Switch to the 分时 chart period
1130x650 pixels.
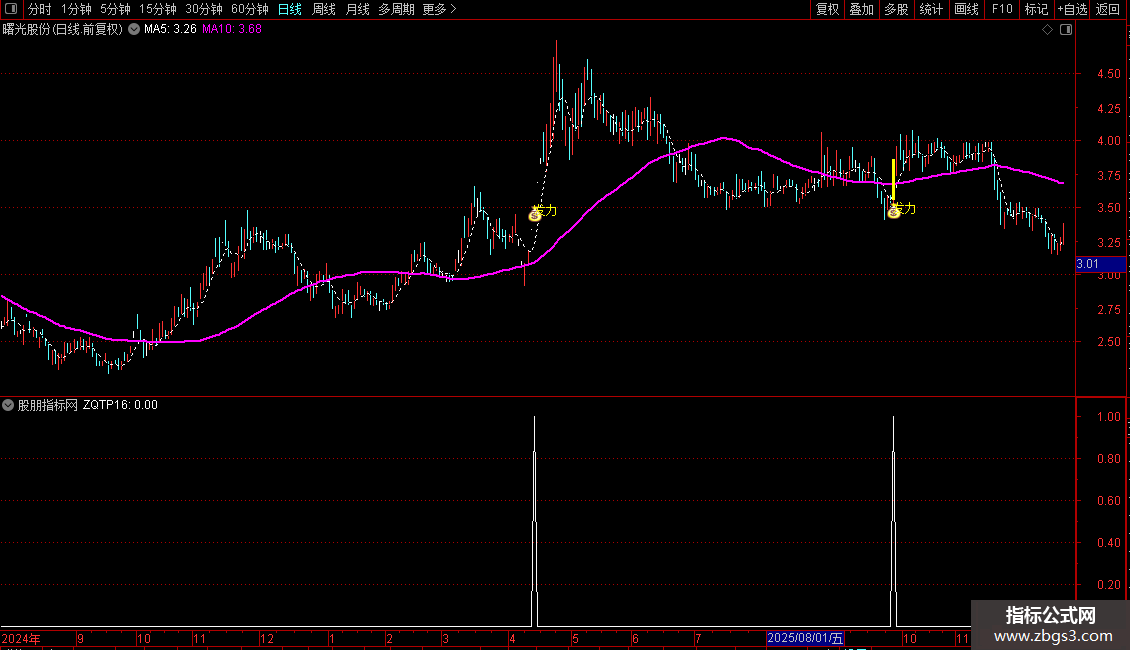40,9
